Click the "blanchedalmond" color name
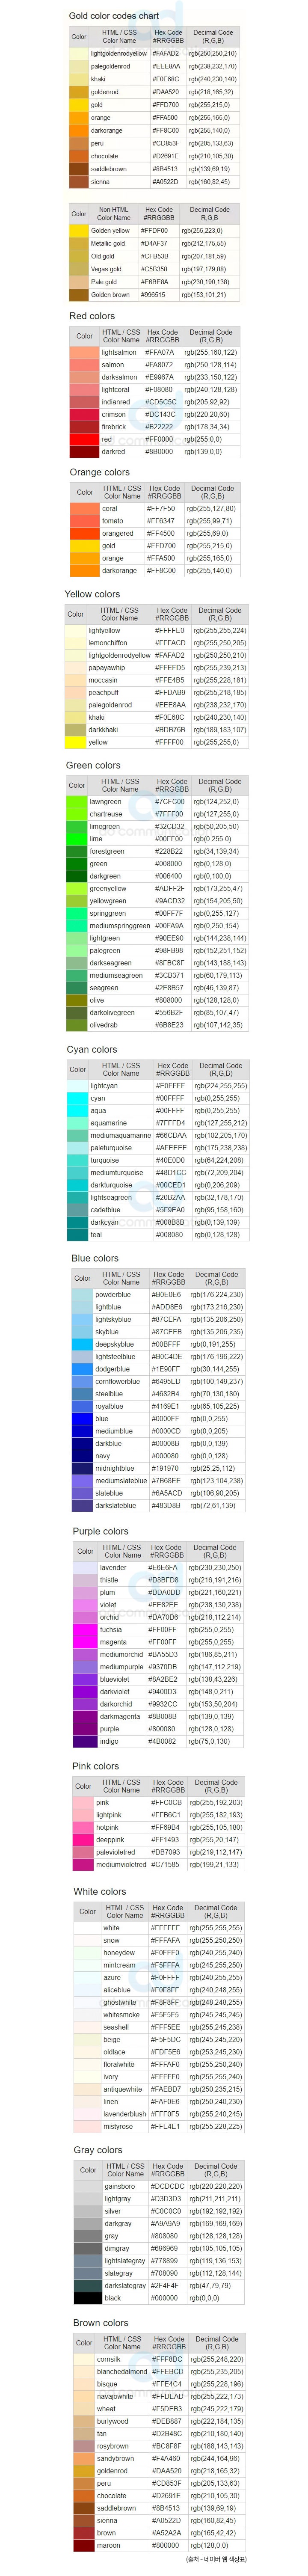The image size is (308, 2576). 122,2372
